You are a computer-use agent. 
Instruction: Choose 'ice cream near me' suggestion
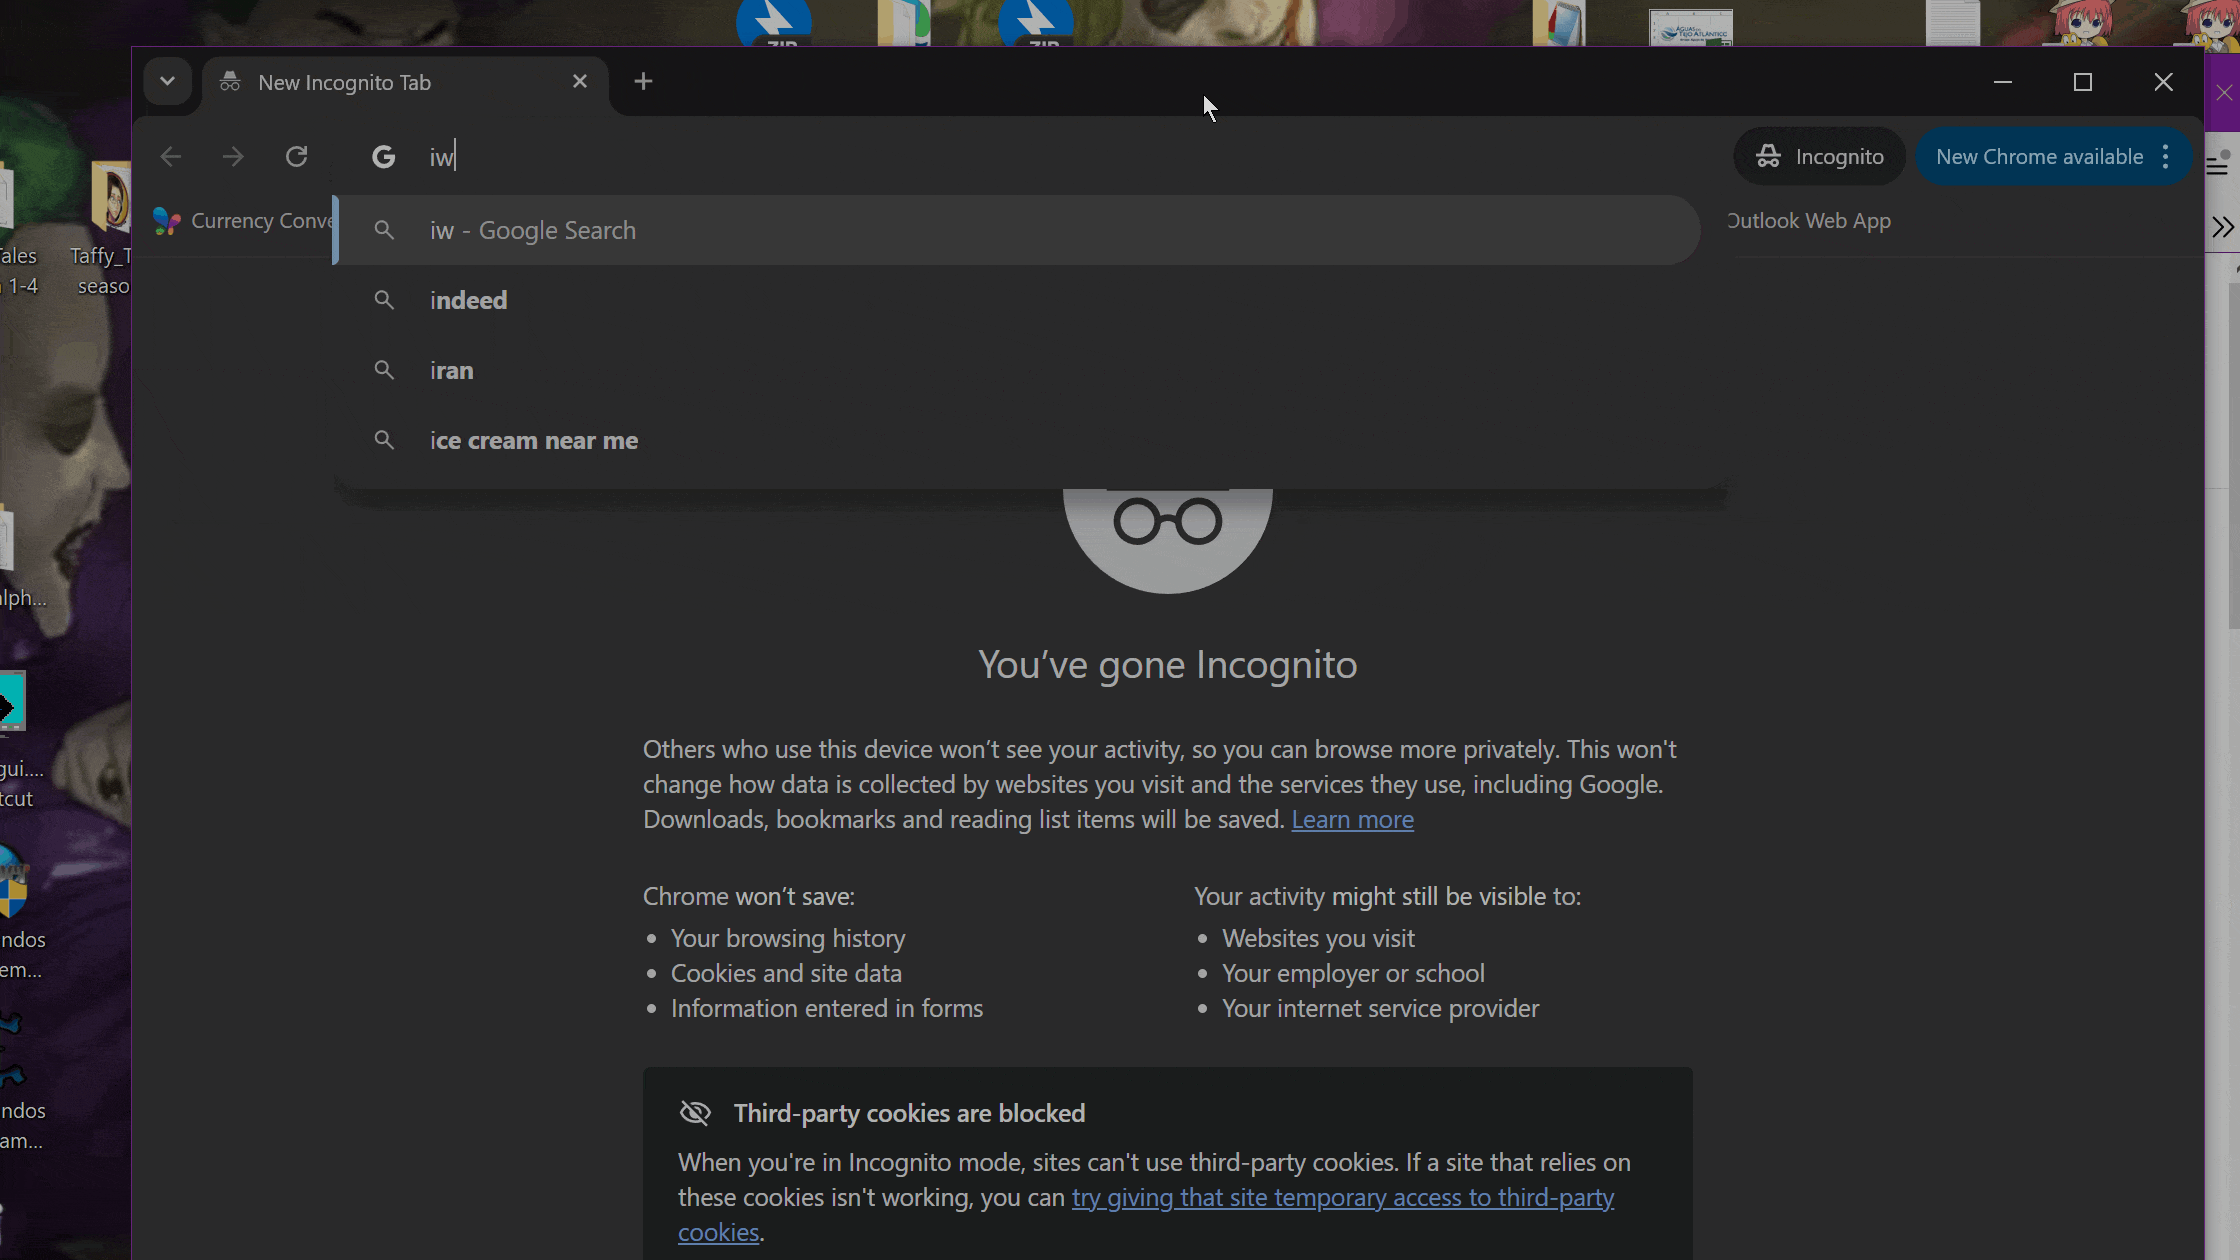533,440
